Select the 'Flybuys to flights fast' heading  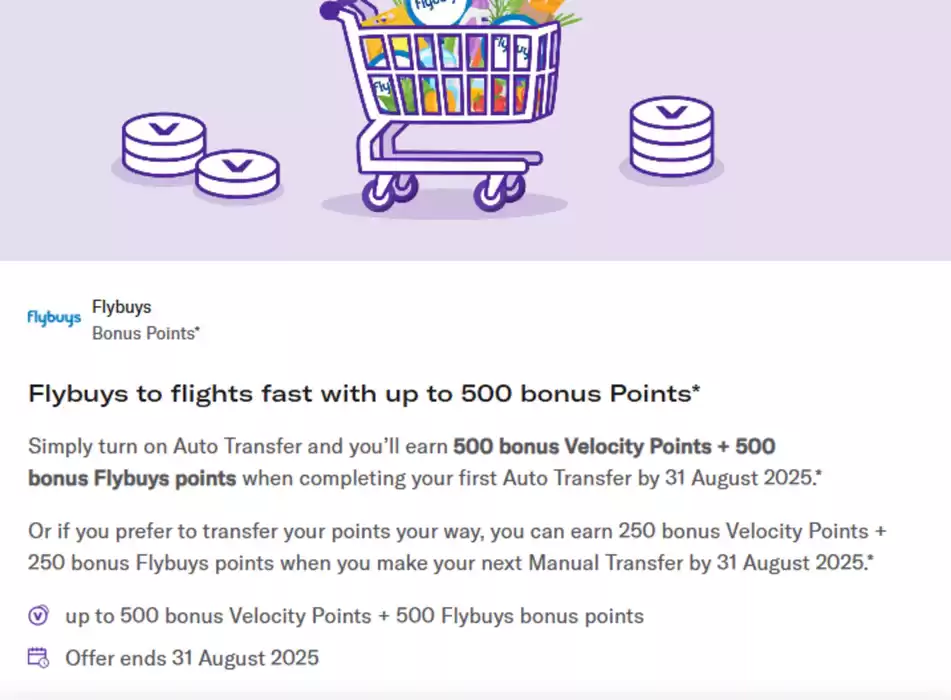(x=364, y=394)
